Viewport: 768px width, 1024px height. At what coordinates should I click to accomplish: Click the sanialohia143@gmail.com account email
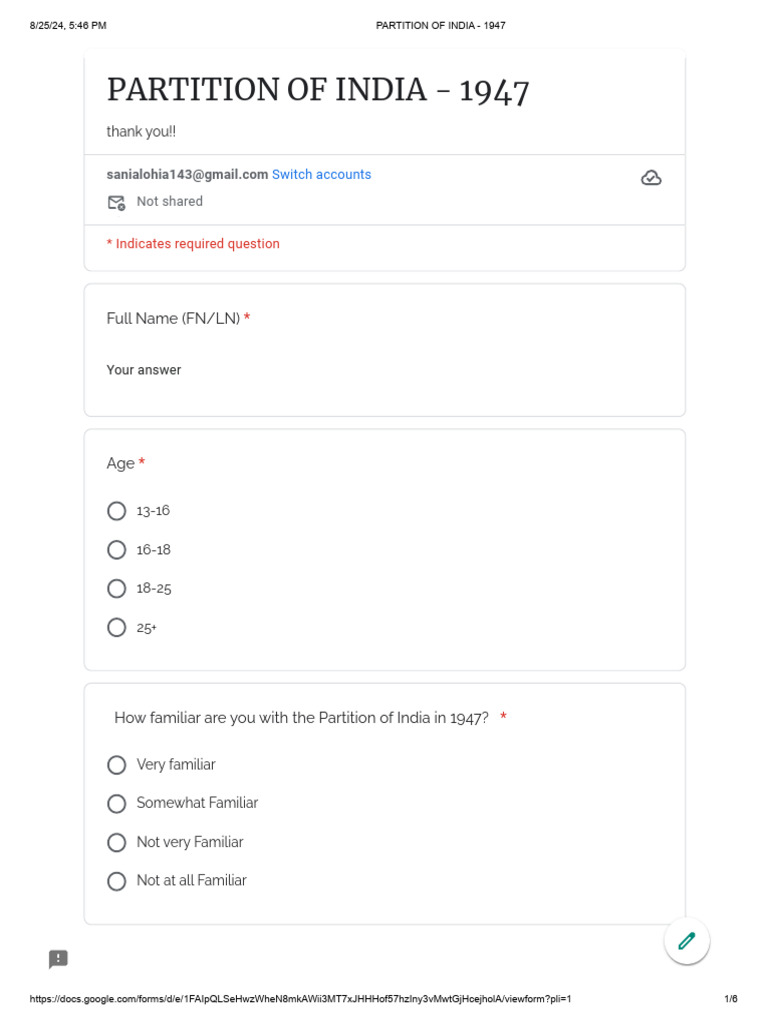[x=187, y=174]
